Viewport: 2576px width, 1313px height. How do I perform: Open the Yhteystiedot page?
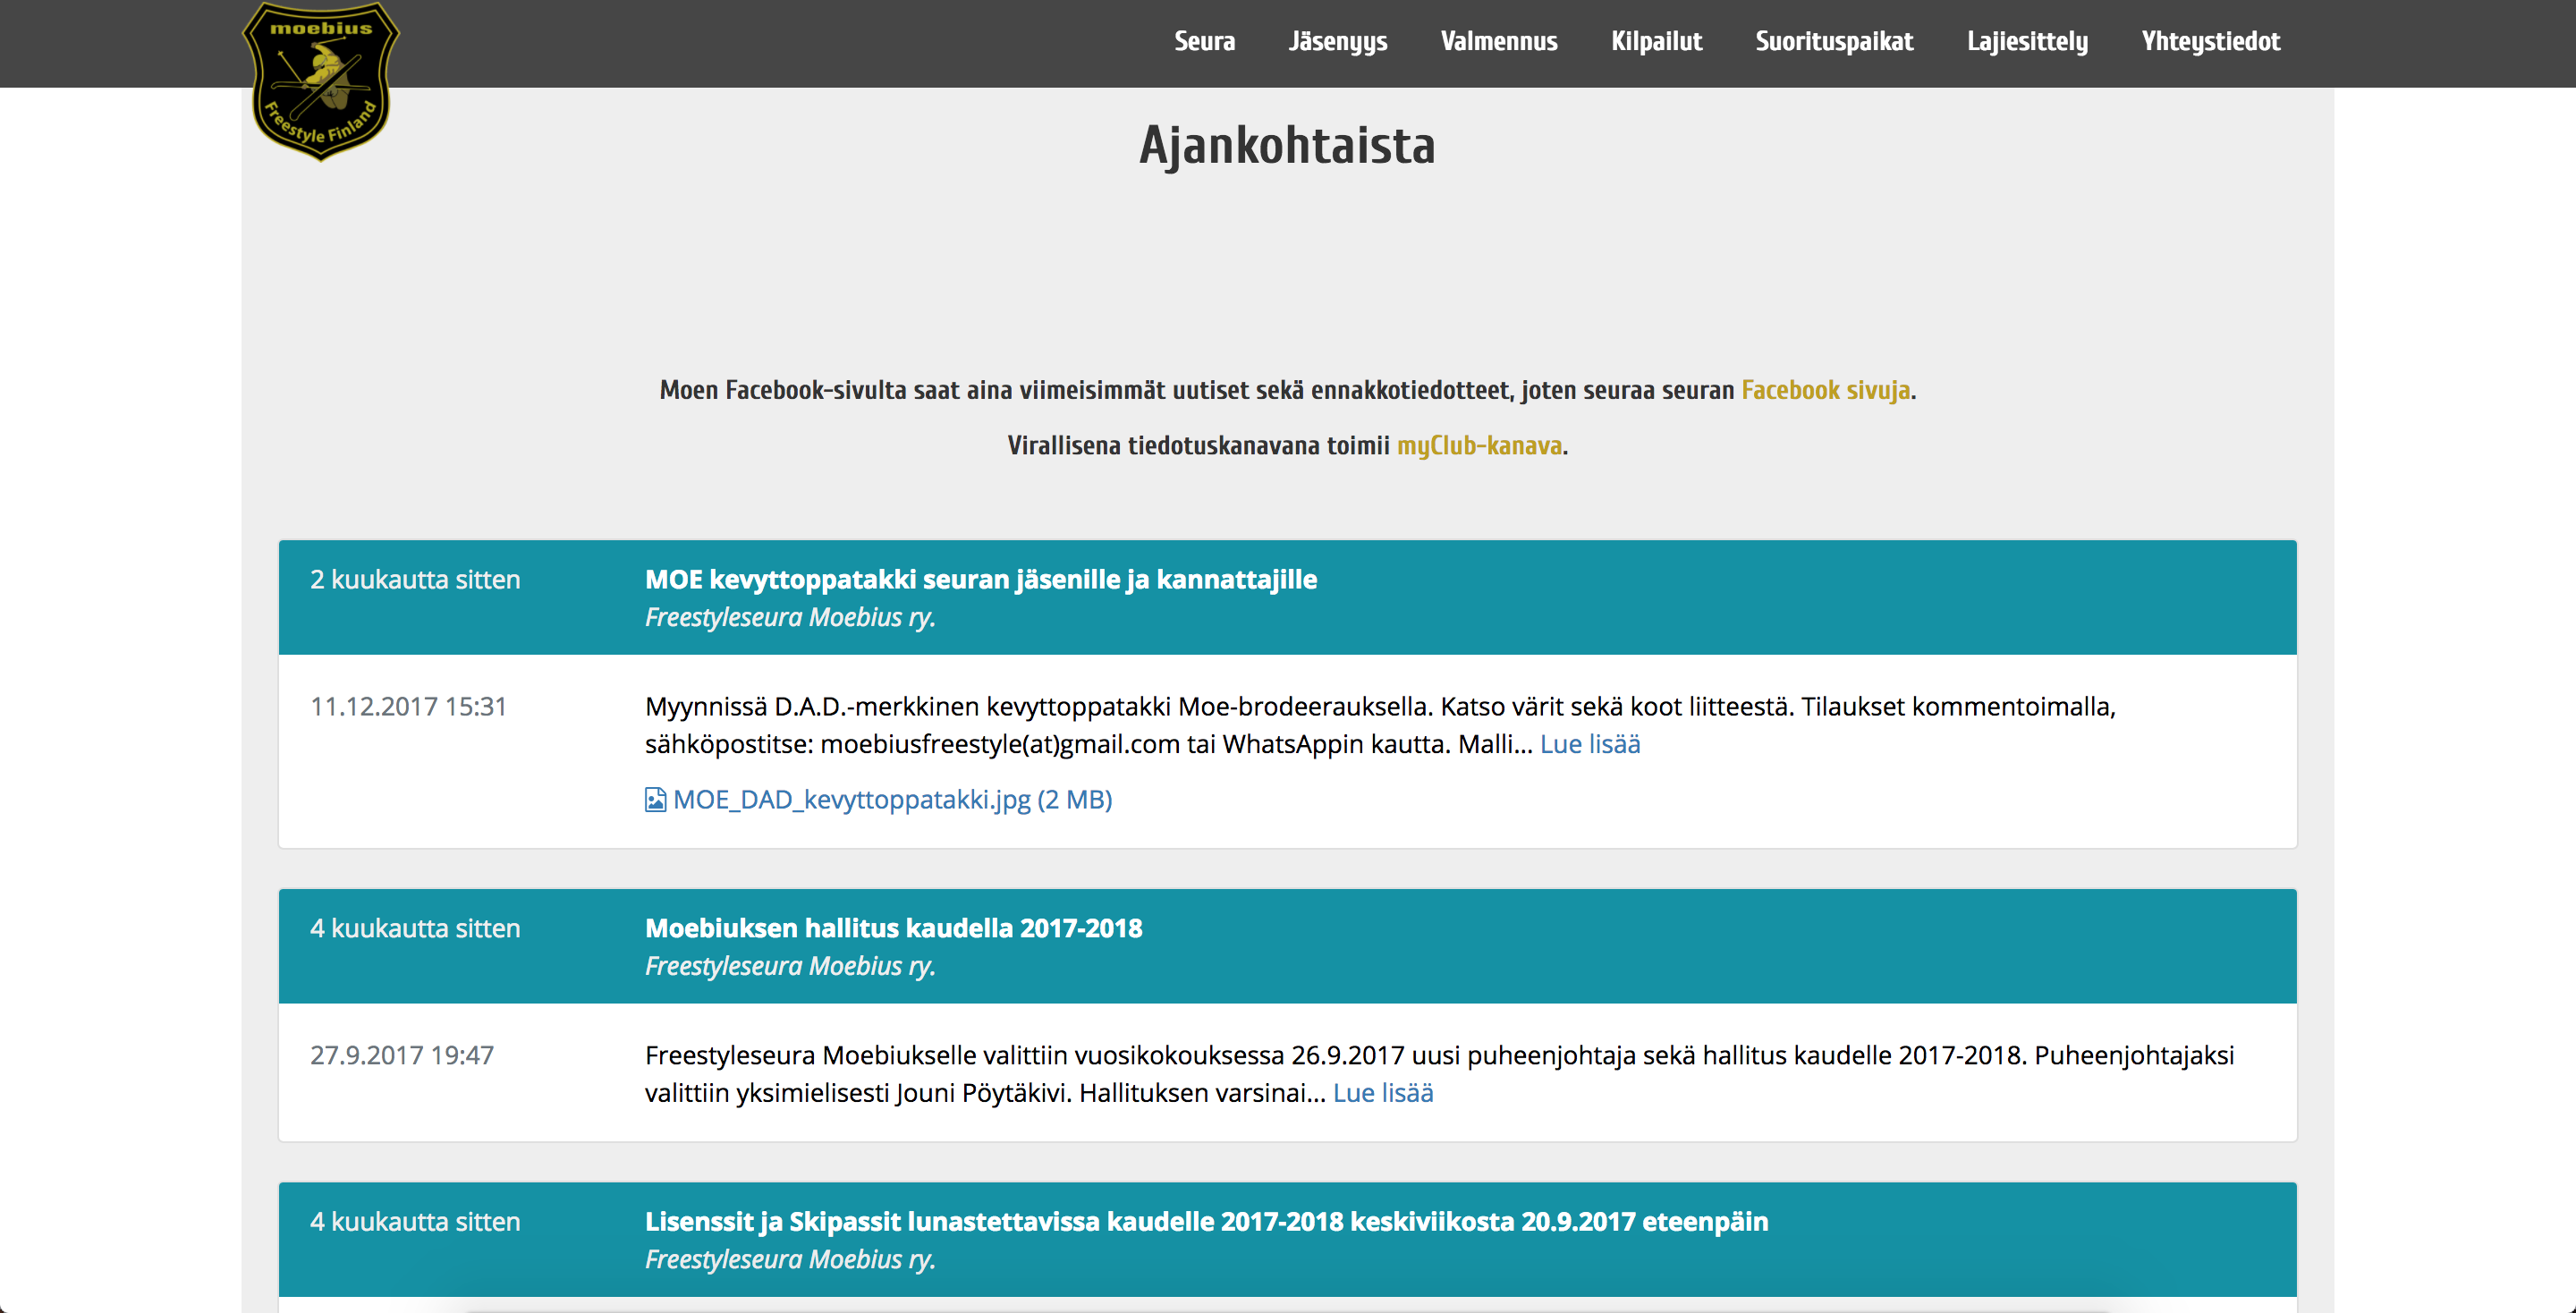tap(2210, 41)
